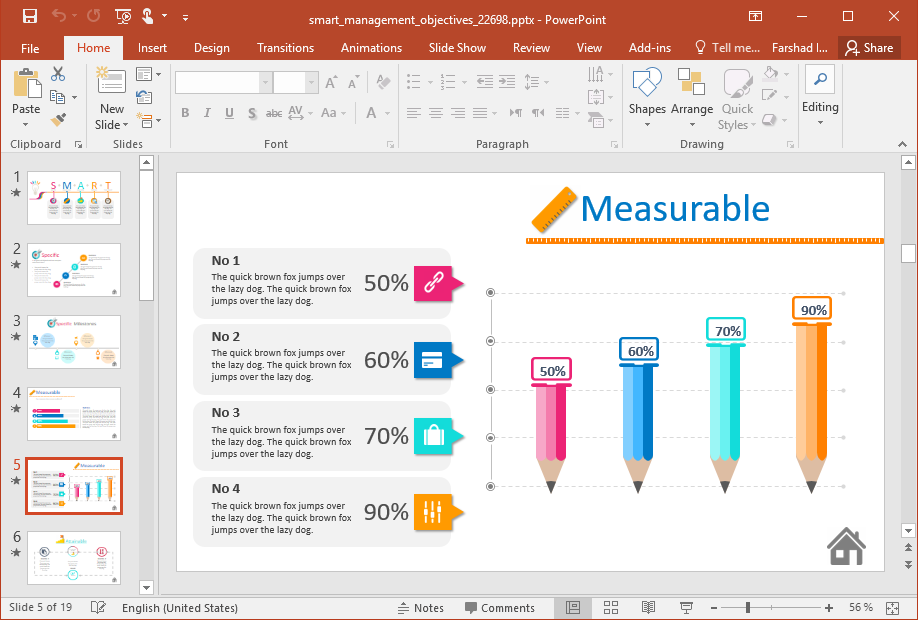Viewport: 918px width, 620px height.
Task: Select slide 3 thumbnail in slide panel
Action: (x=74, y=342)
